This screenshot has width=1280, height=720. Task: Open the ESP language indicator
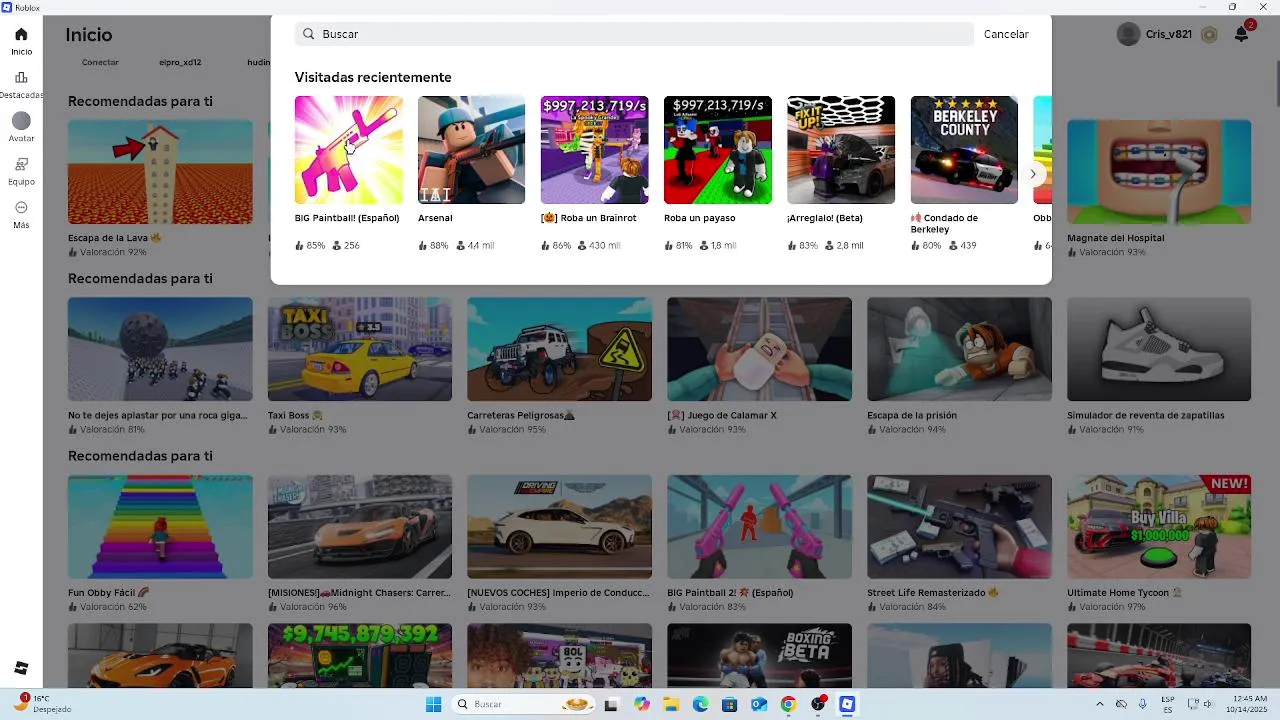[x=1168, y=704]
